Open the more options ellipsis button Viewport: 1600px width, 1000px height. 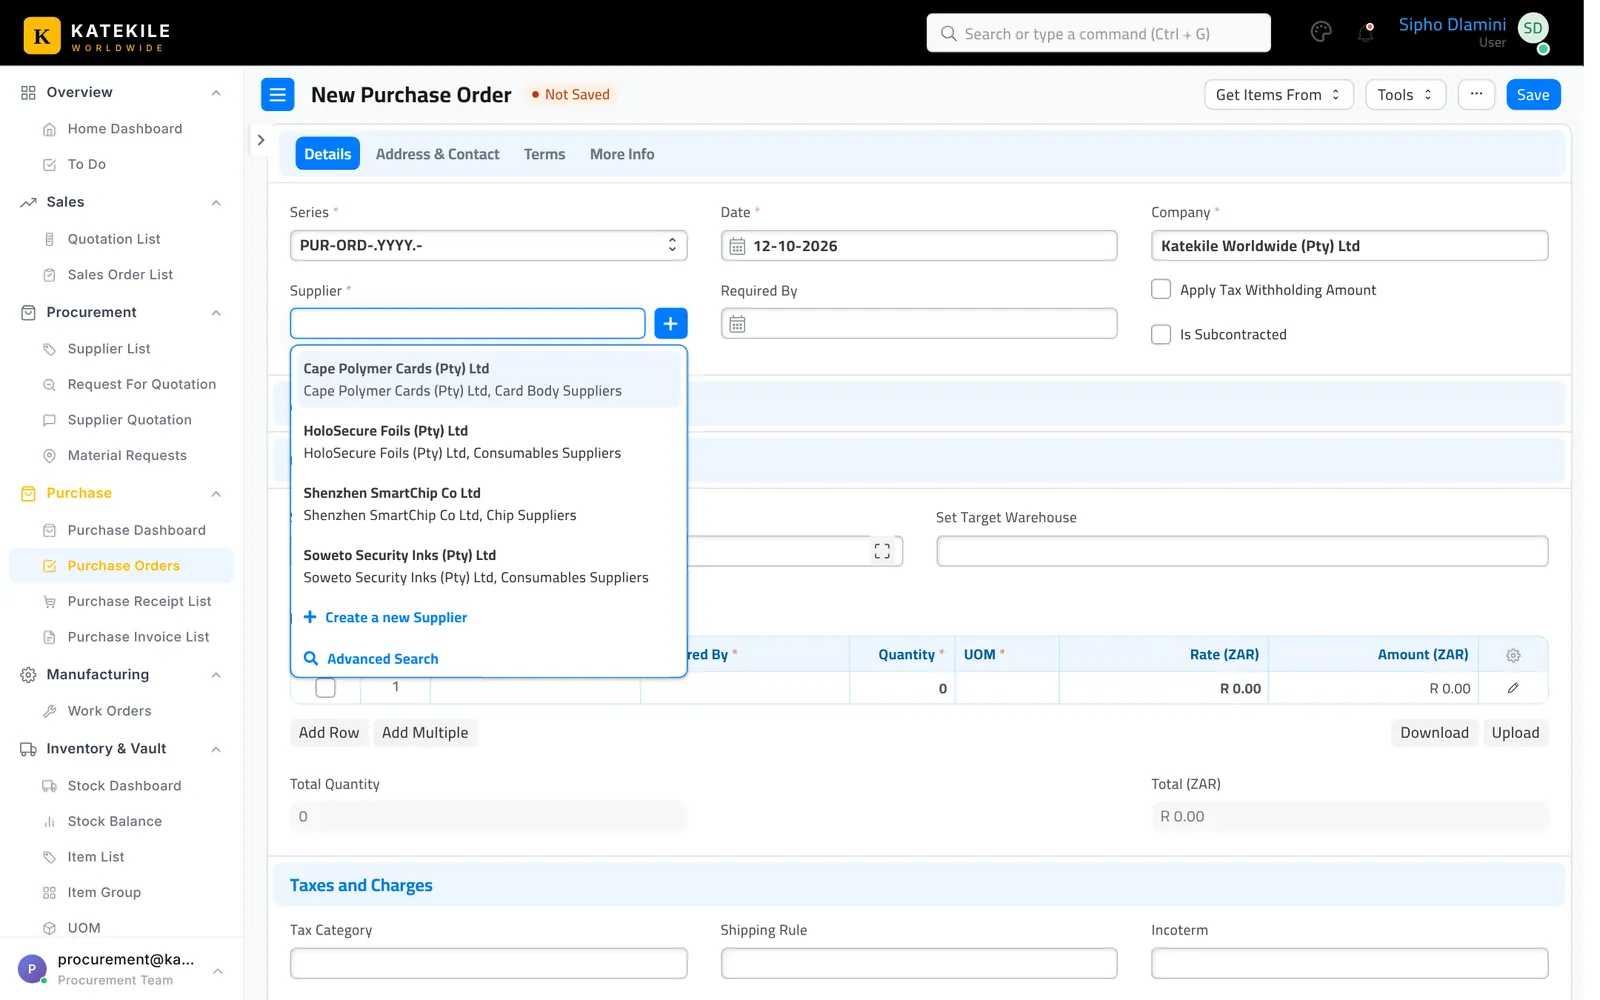click(x=1476, y=95)
